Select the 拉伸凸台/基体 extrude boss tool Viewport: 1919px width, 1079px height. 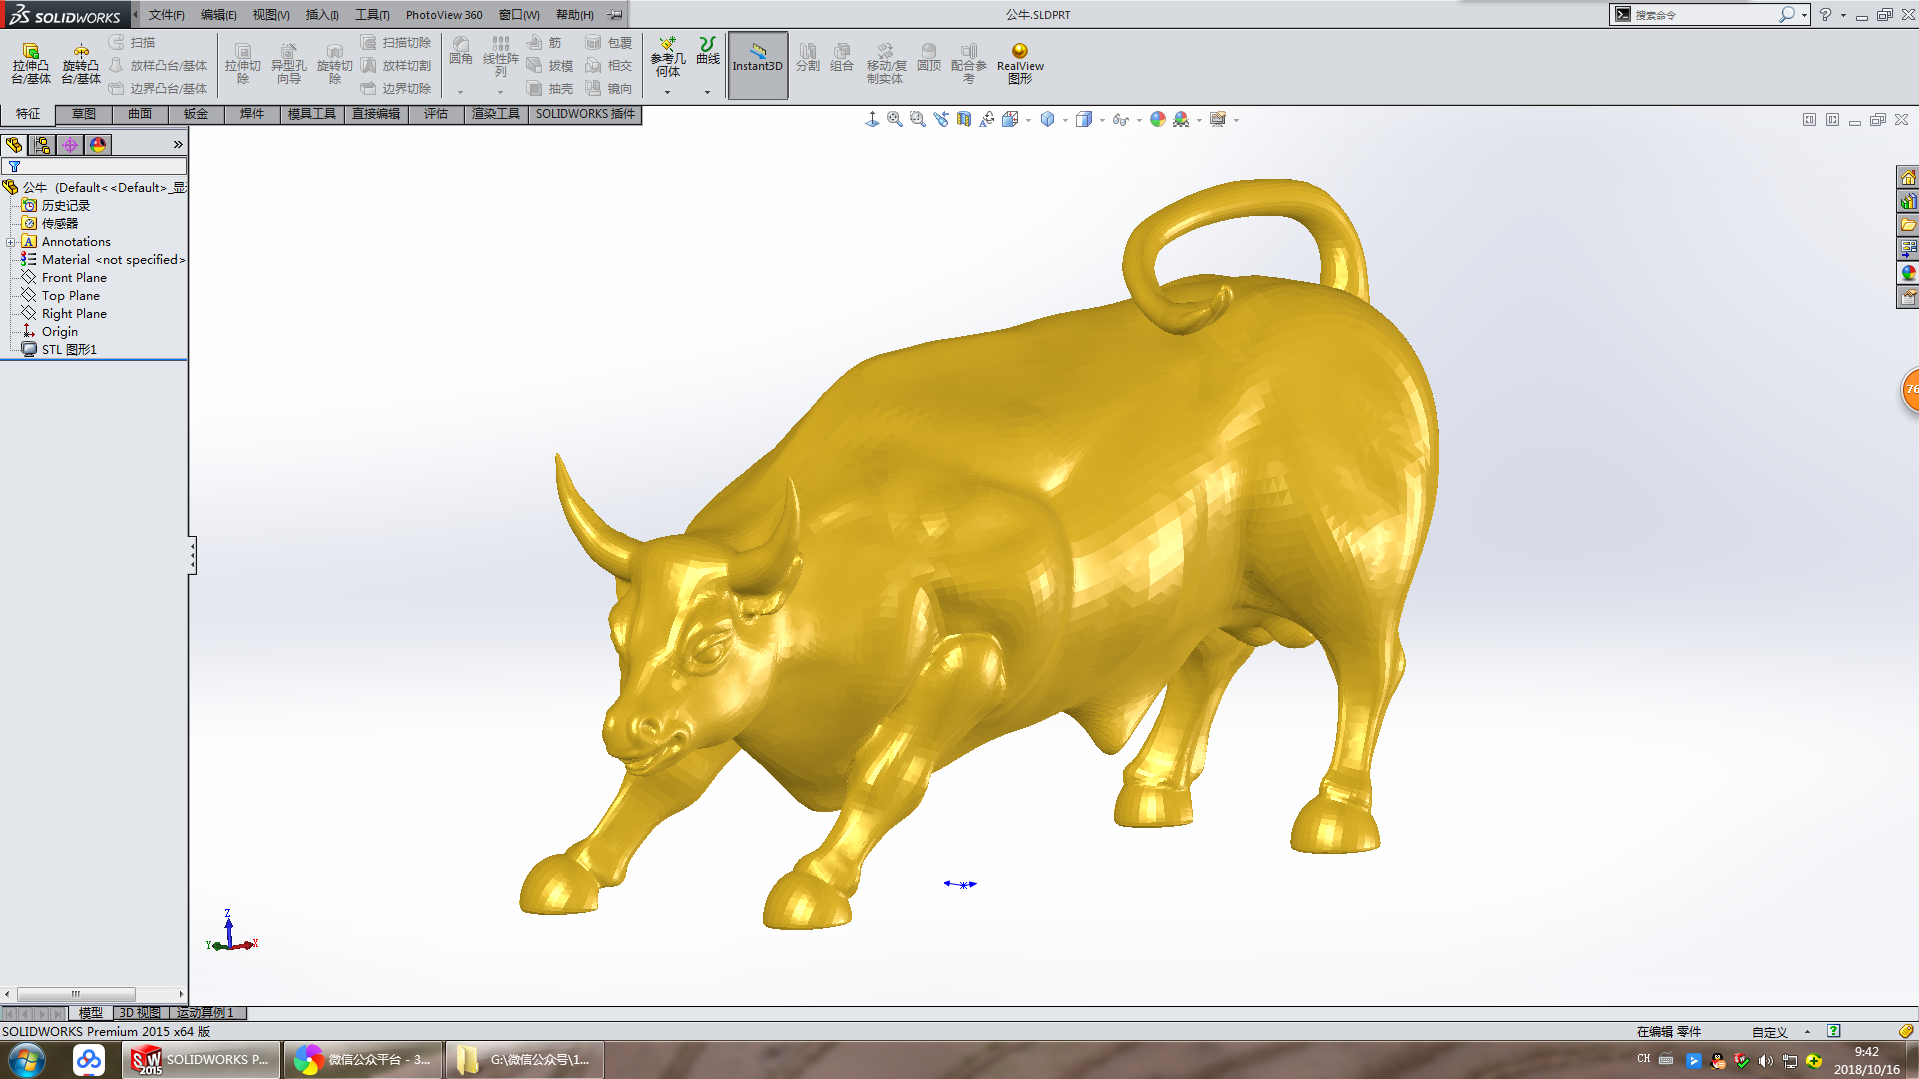point(31,64)
